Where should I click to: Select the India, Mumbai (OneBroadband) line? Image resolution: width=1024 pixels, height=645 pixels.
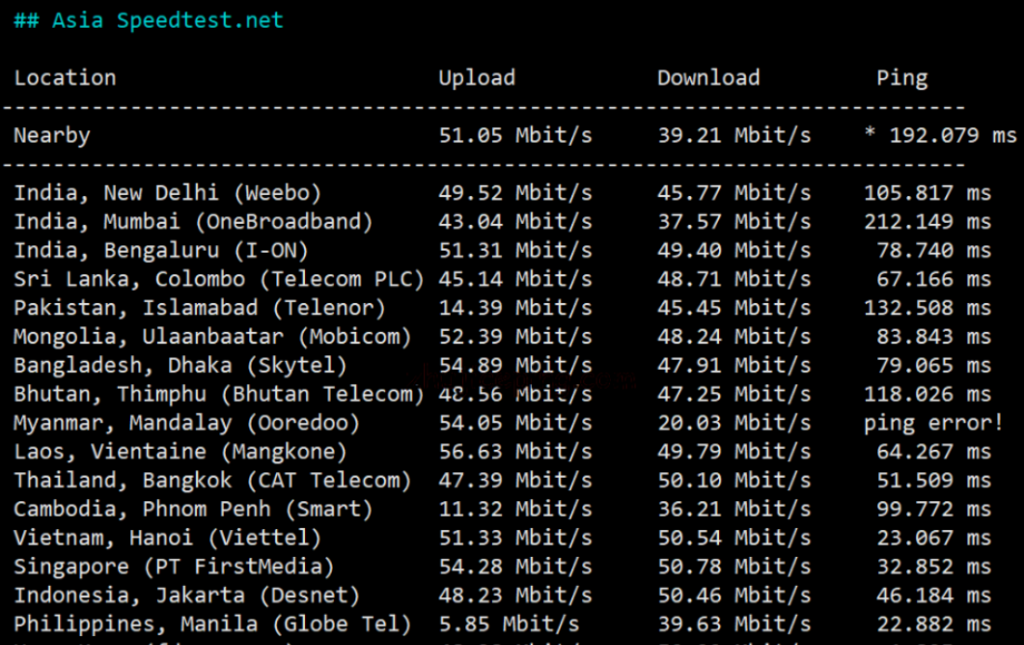click(193, 222)
